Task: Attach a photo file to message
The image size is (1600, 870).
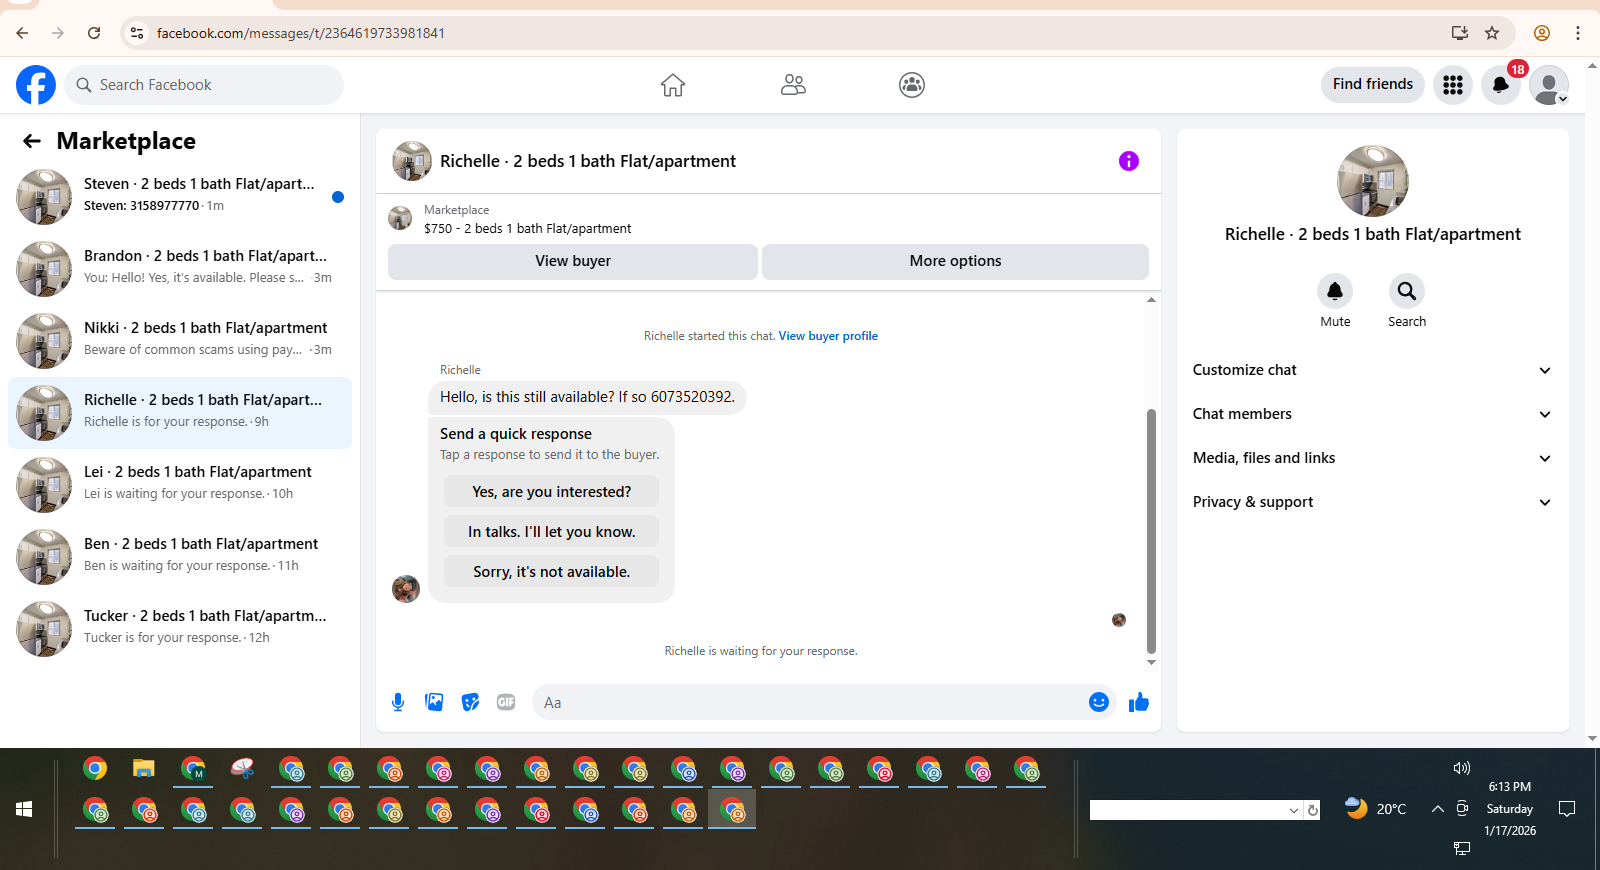Action: pos(434,702)
